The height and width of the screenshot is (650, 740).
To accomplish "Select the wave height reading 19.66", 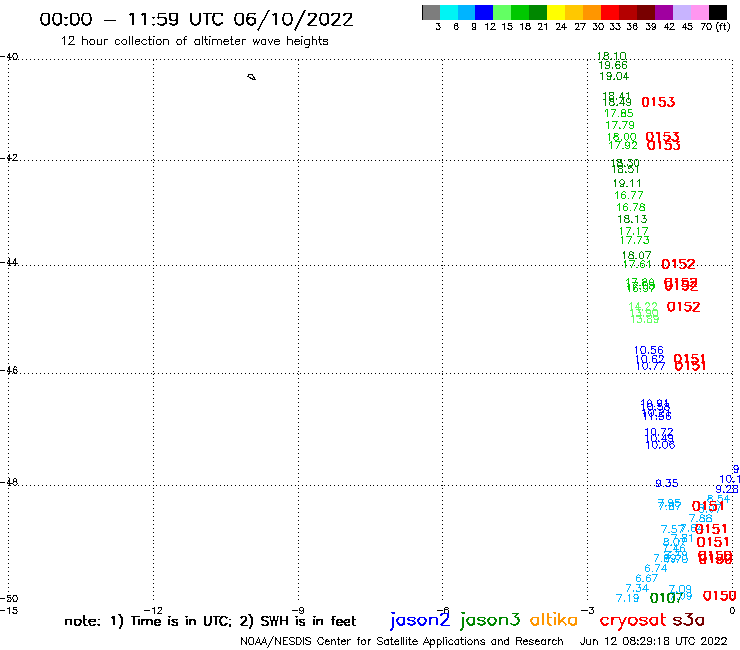I will 613,66.
